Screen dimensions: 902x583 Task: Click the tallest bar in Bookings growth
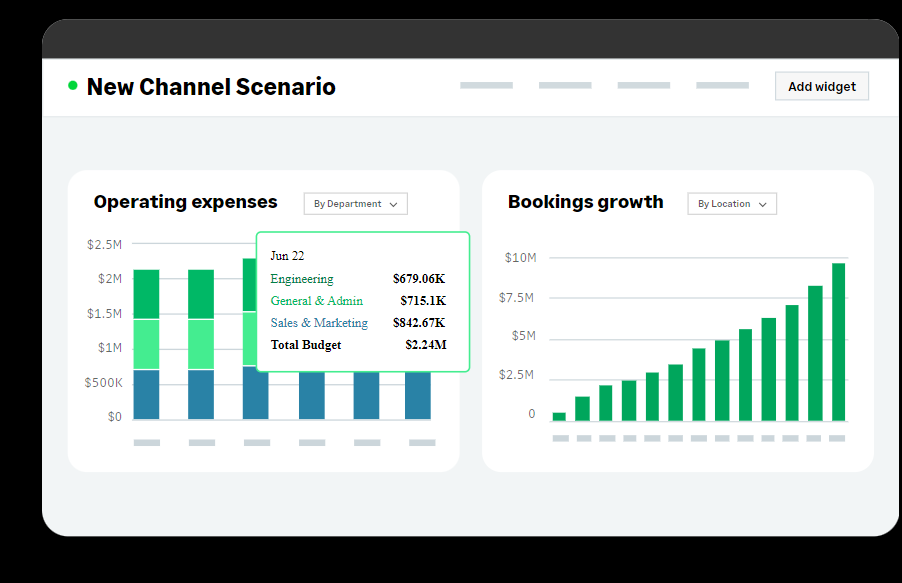[838, 341]
